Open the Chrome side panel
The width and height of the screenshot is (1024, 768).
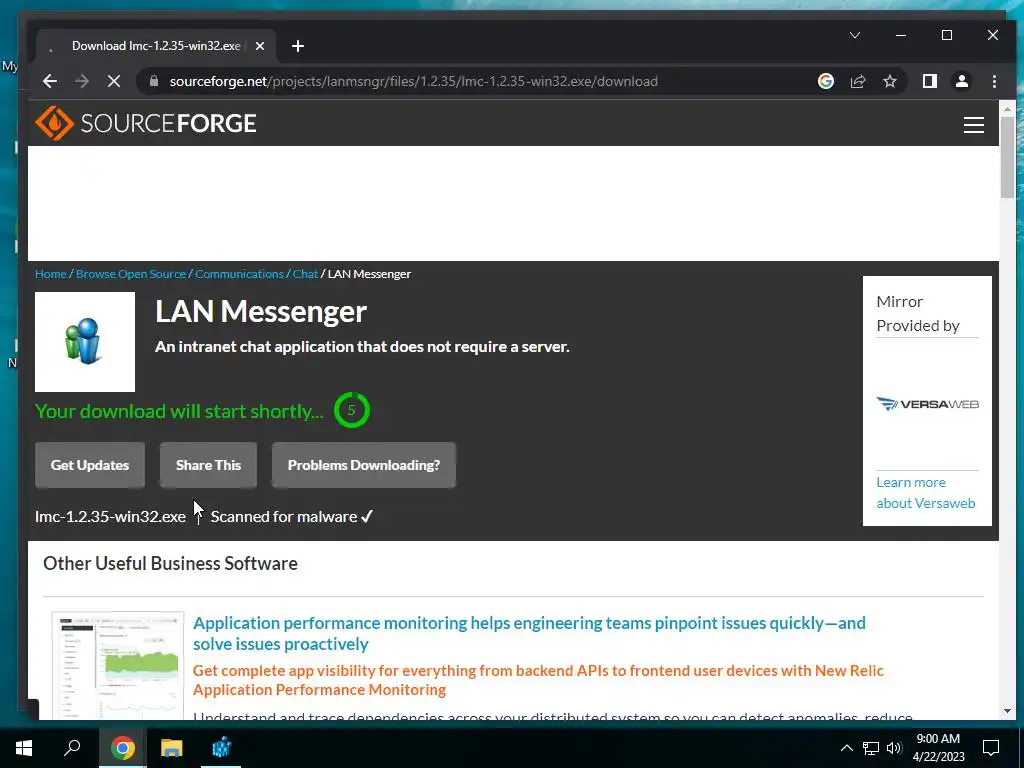pos(929,81)
